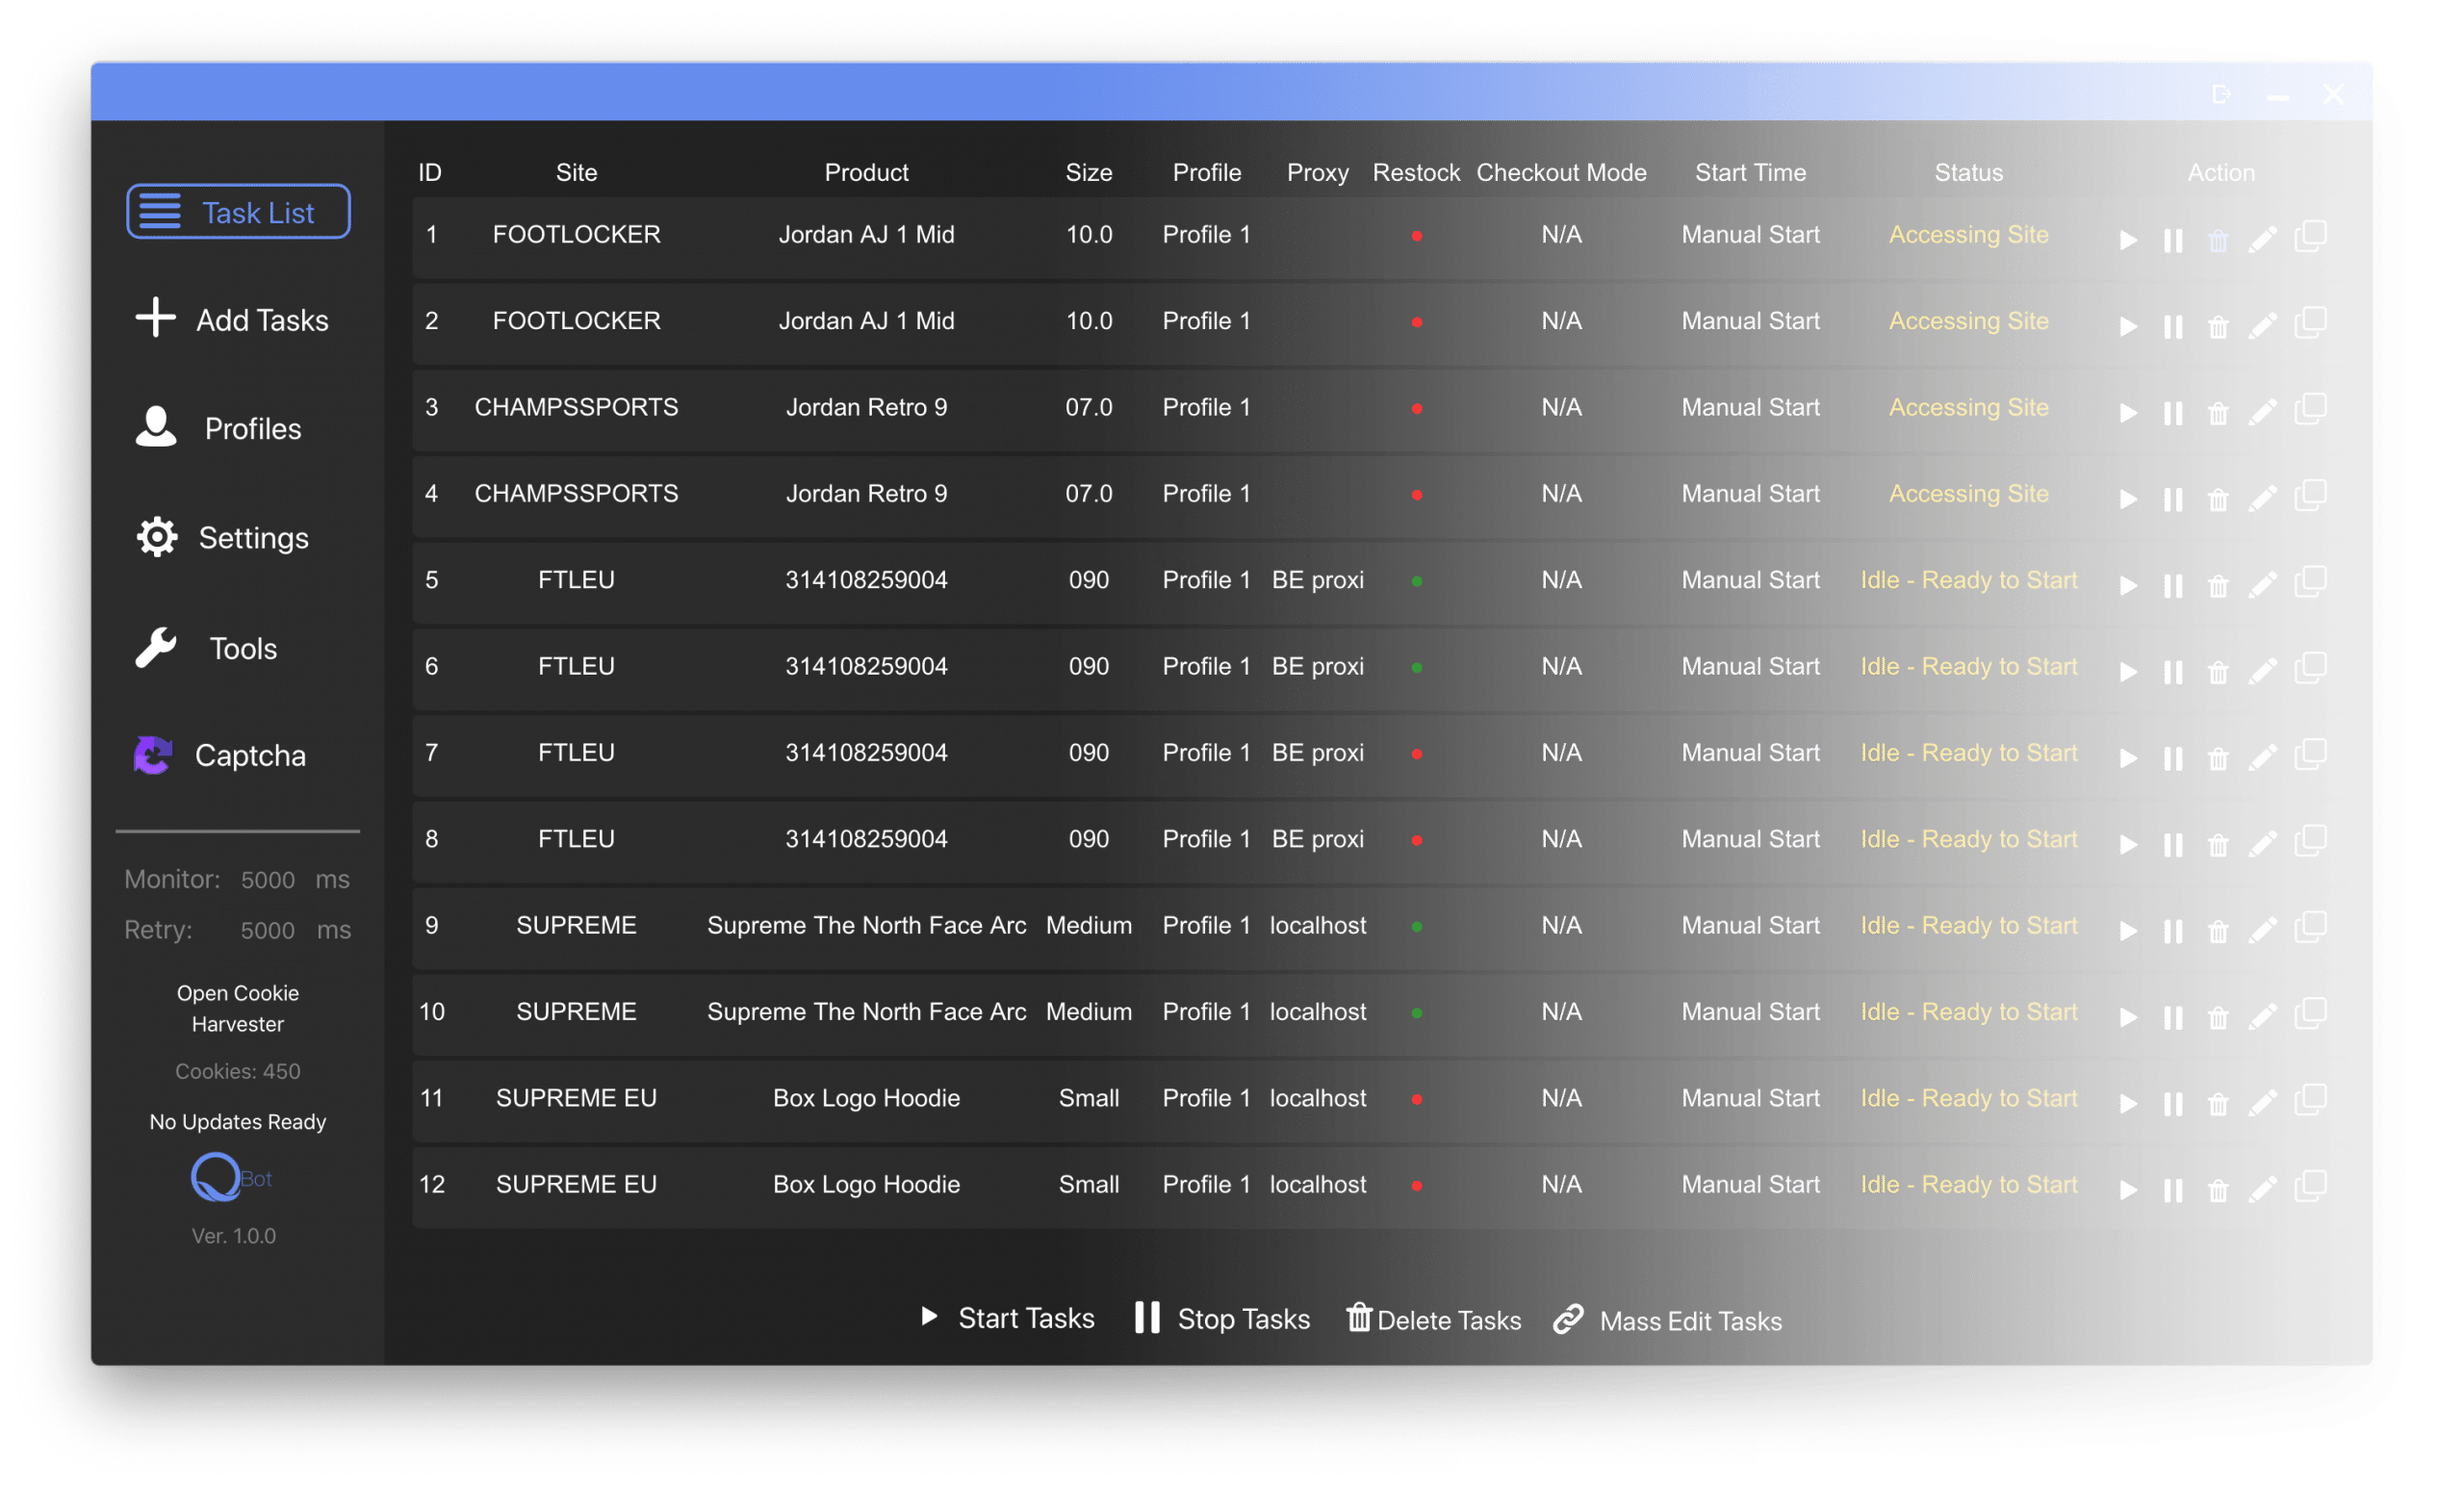Start task 8 FTLEU play icon
The height and width of the screenshot is (1486, 2464).
(2128, 845)
